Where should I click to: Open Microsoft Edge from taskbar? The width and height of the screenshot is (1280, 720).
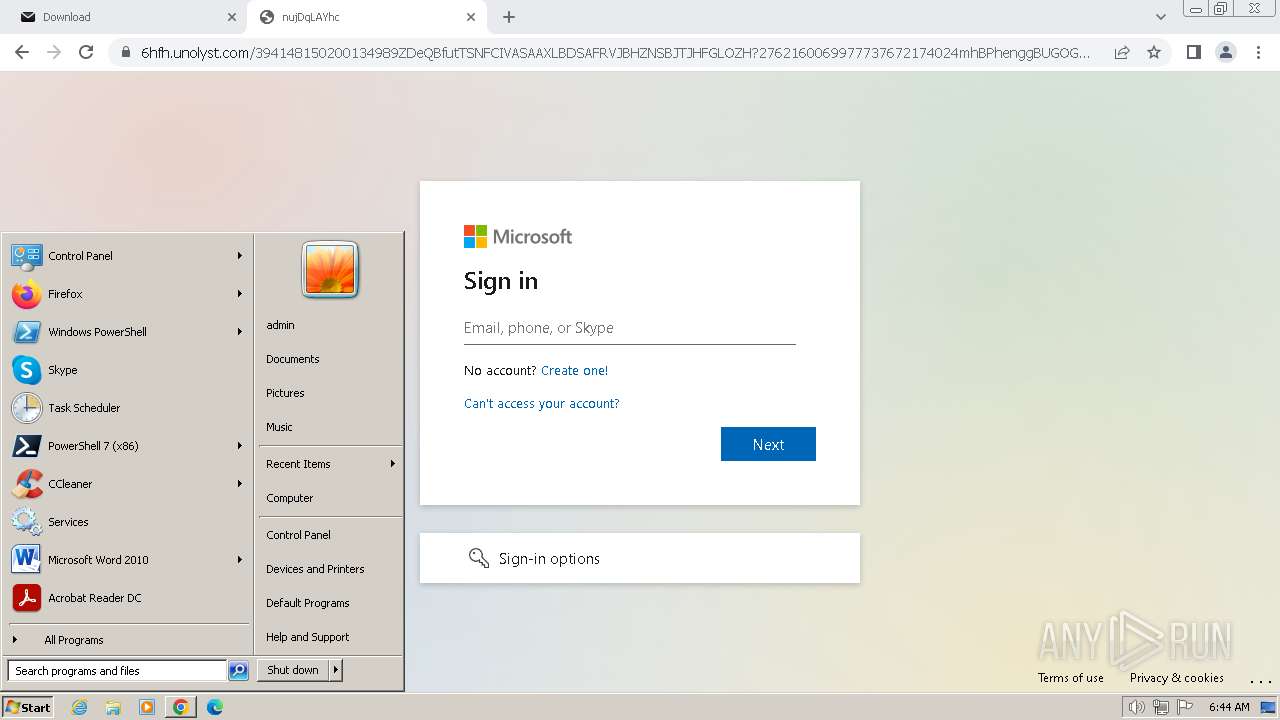coord(215,707)
